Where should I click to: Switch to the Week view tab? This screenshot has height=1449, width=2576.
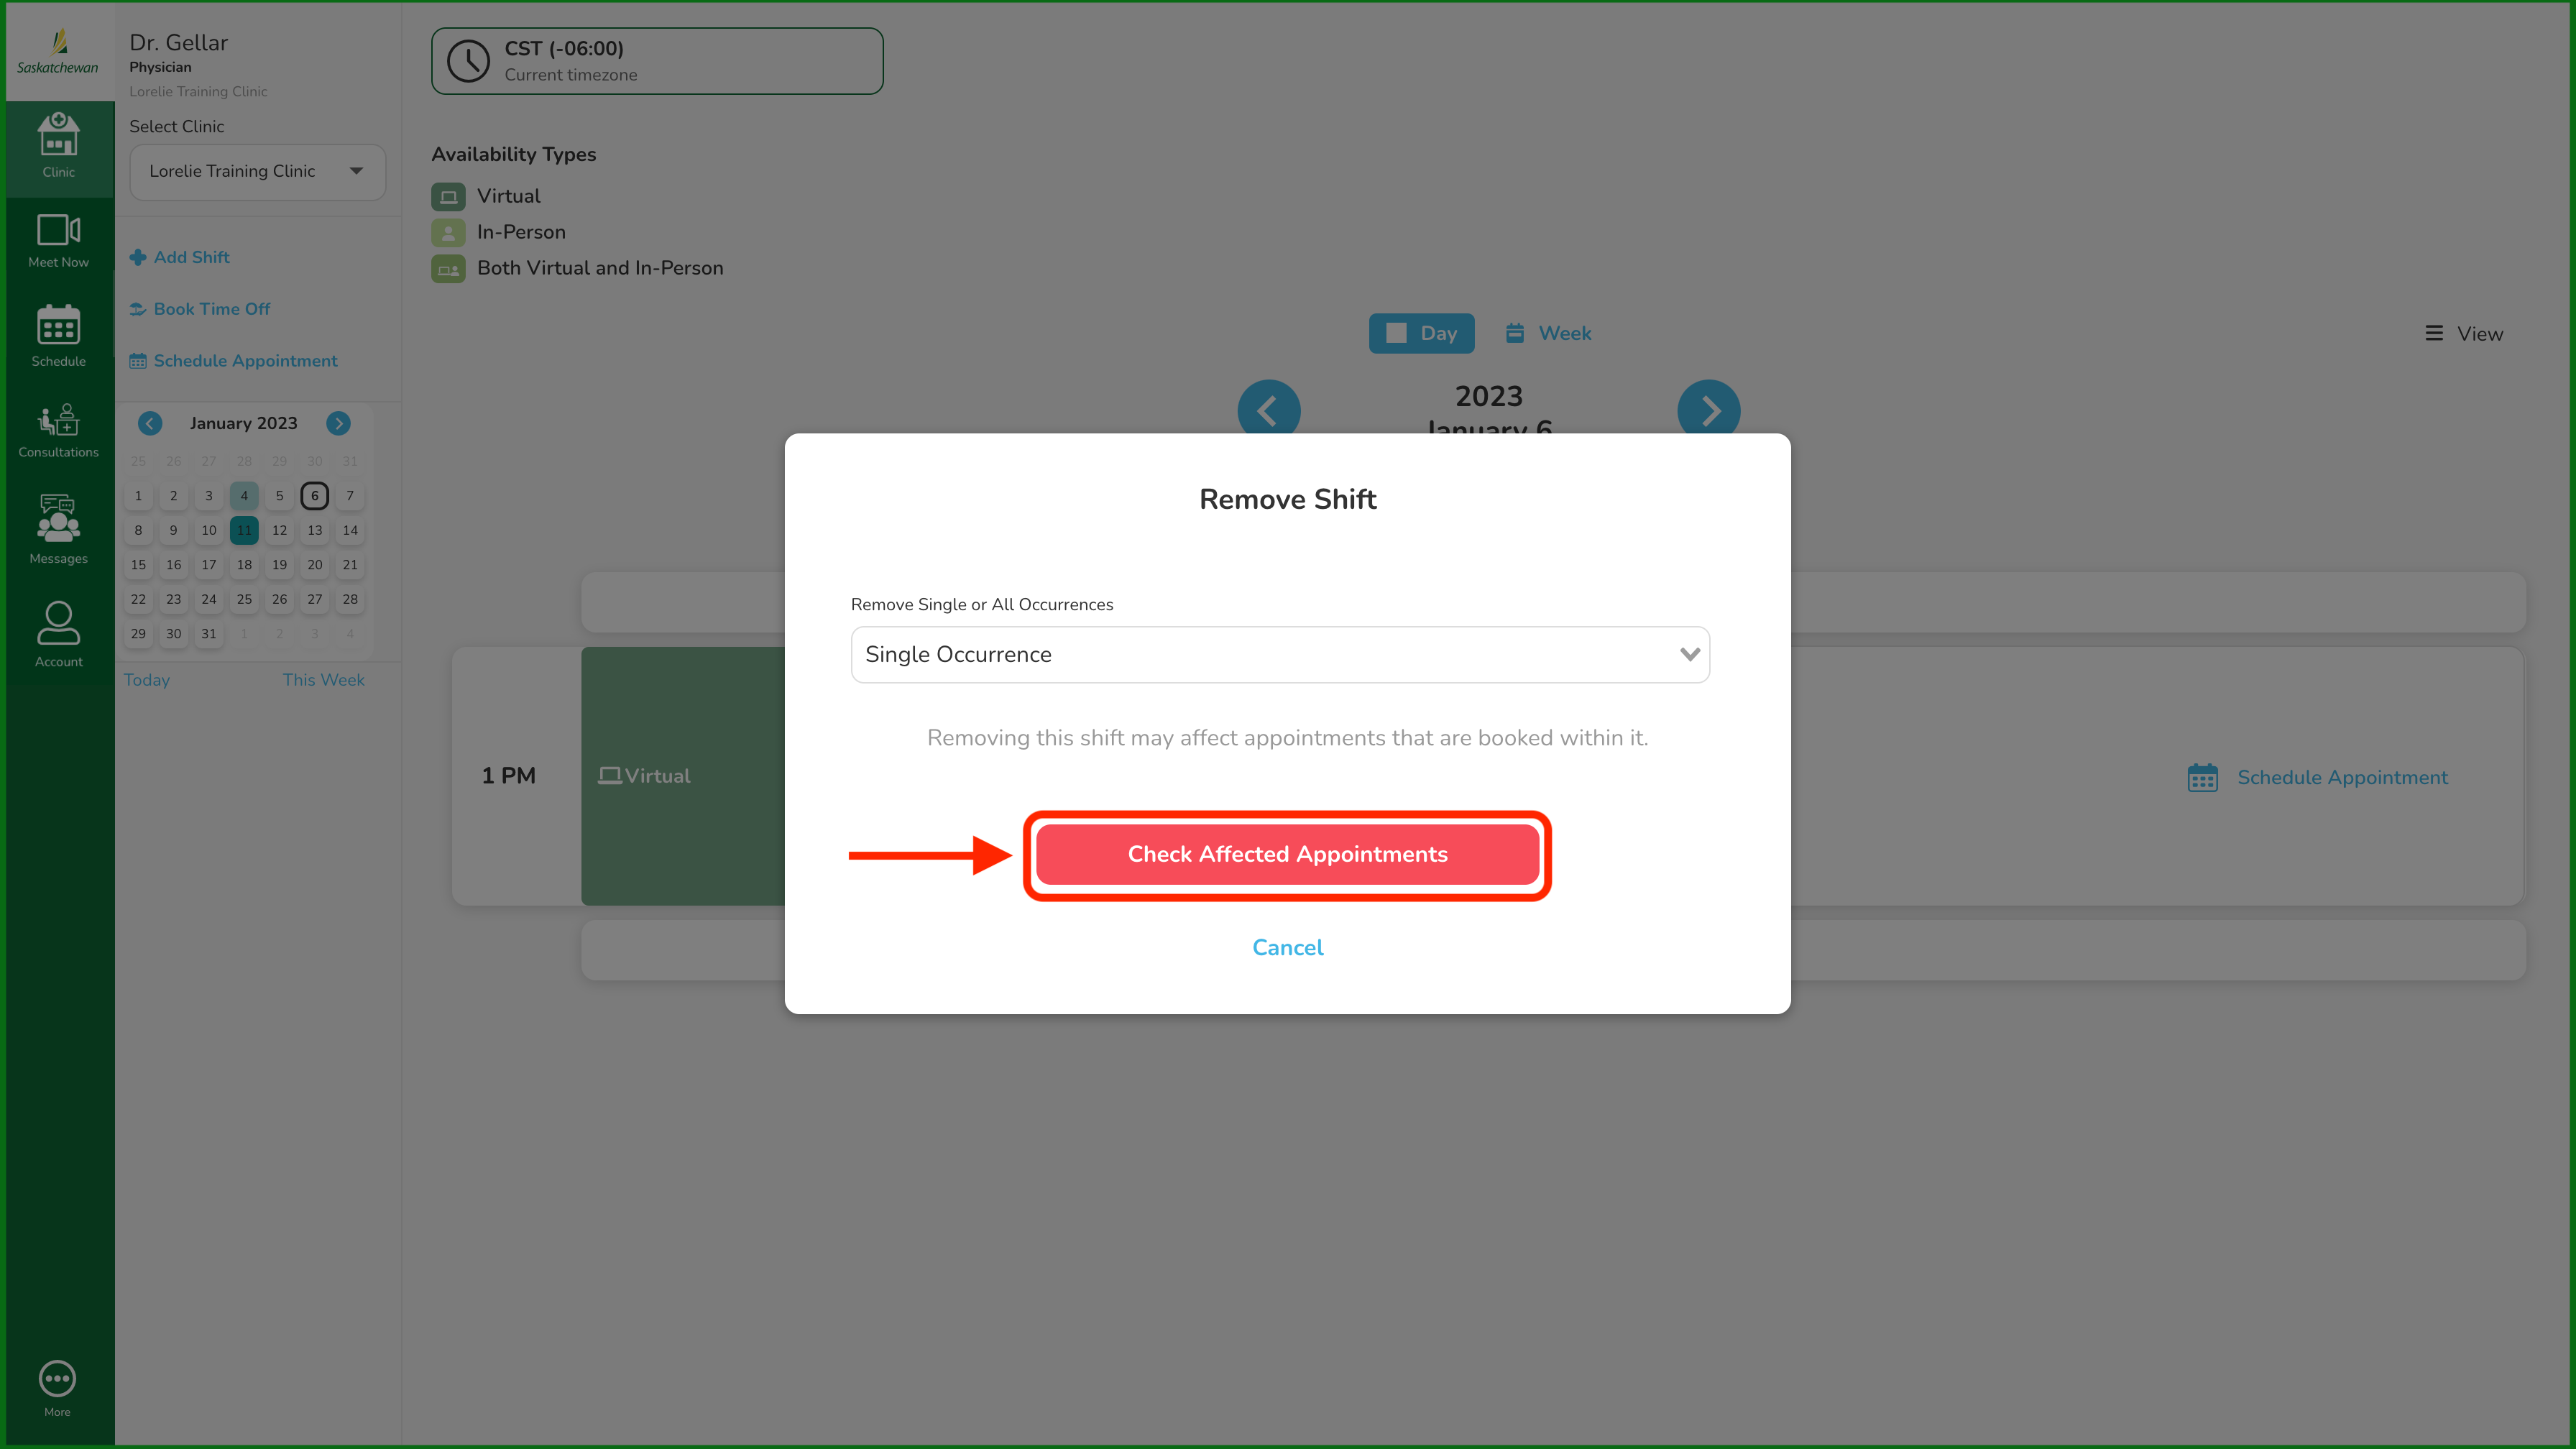1549,333
